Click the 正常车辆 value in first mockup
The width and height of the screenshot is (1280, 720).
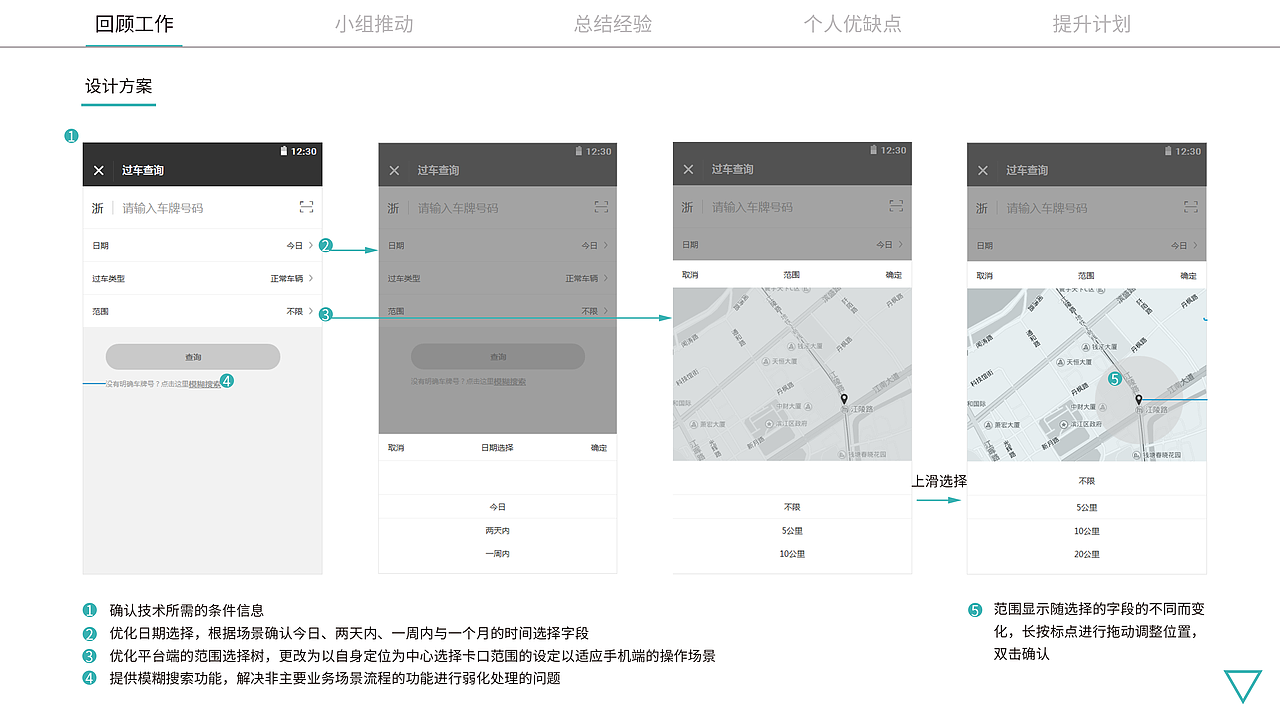[x=286, y=278]
